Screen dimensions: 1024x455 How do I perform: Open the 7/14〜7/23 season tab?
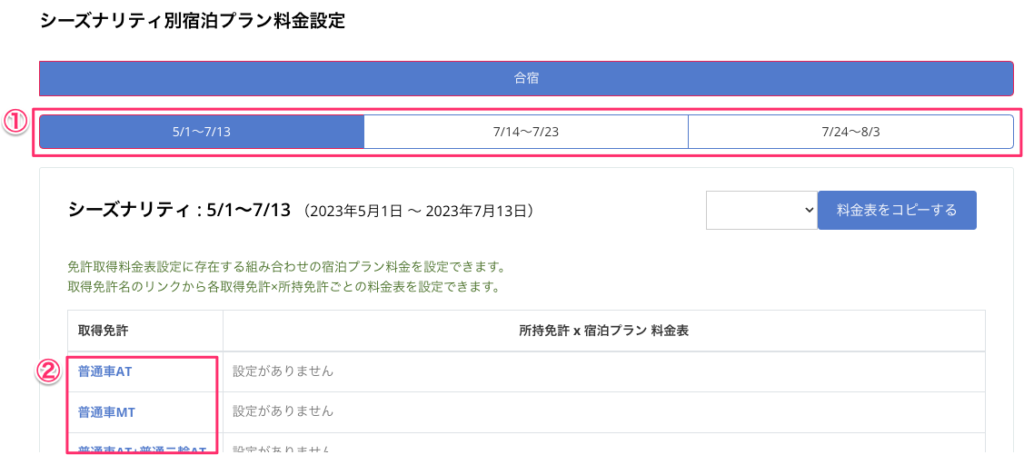pos(526,132)
